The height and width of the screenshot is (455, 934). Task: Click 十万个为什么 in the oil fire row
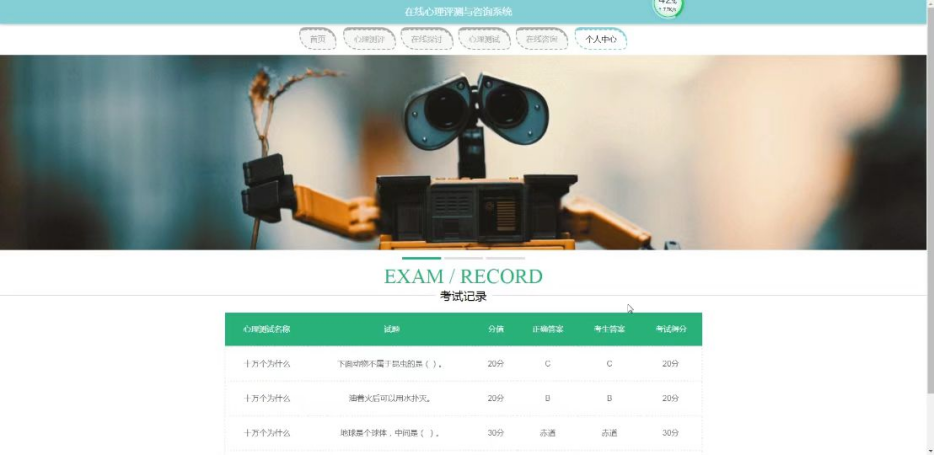pyautogui.click(x=267, y=398)
